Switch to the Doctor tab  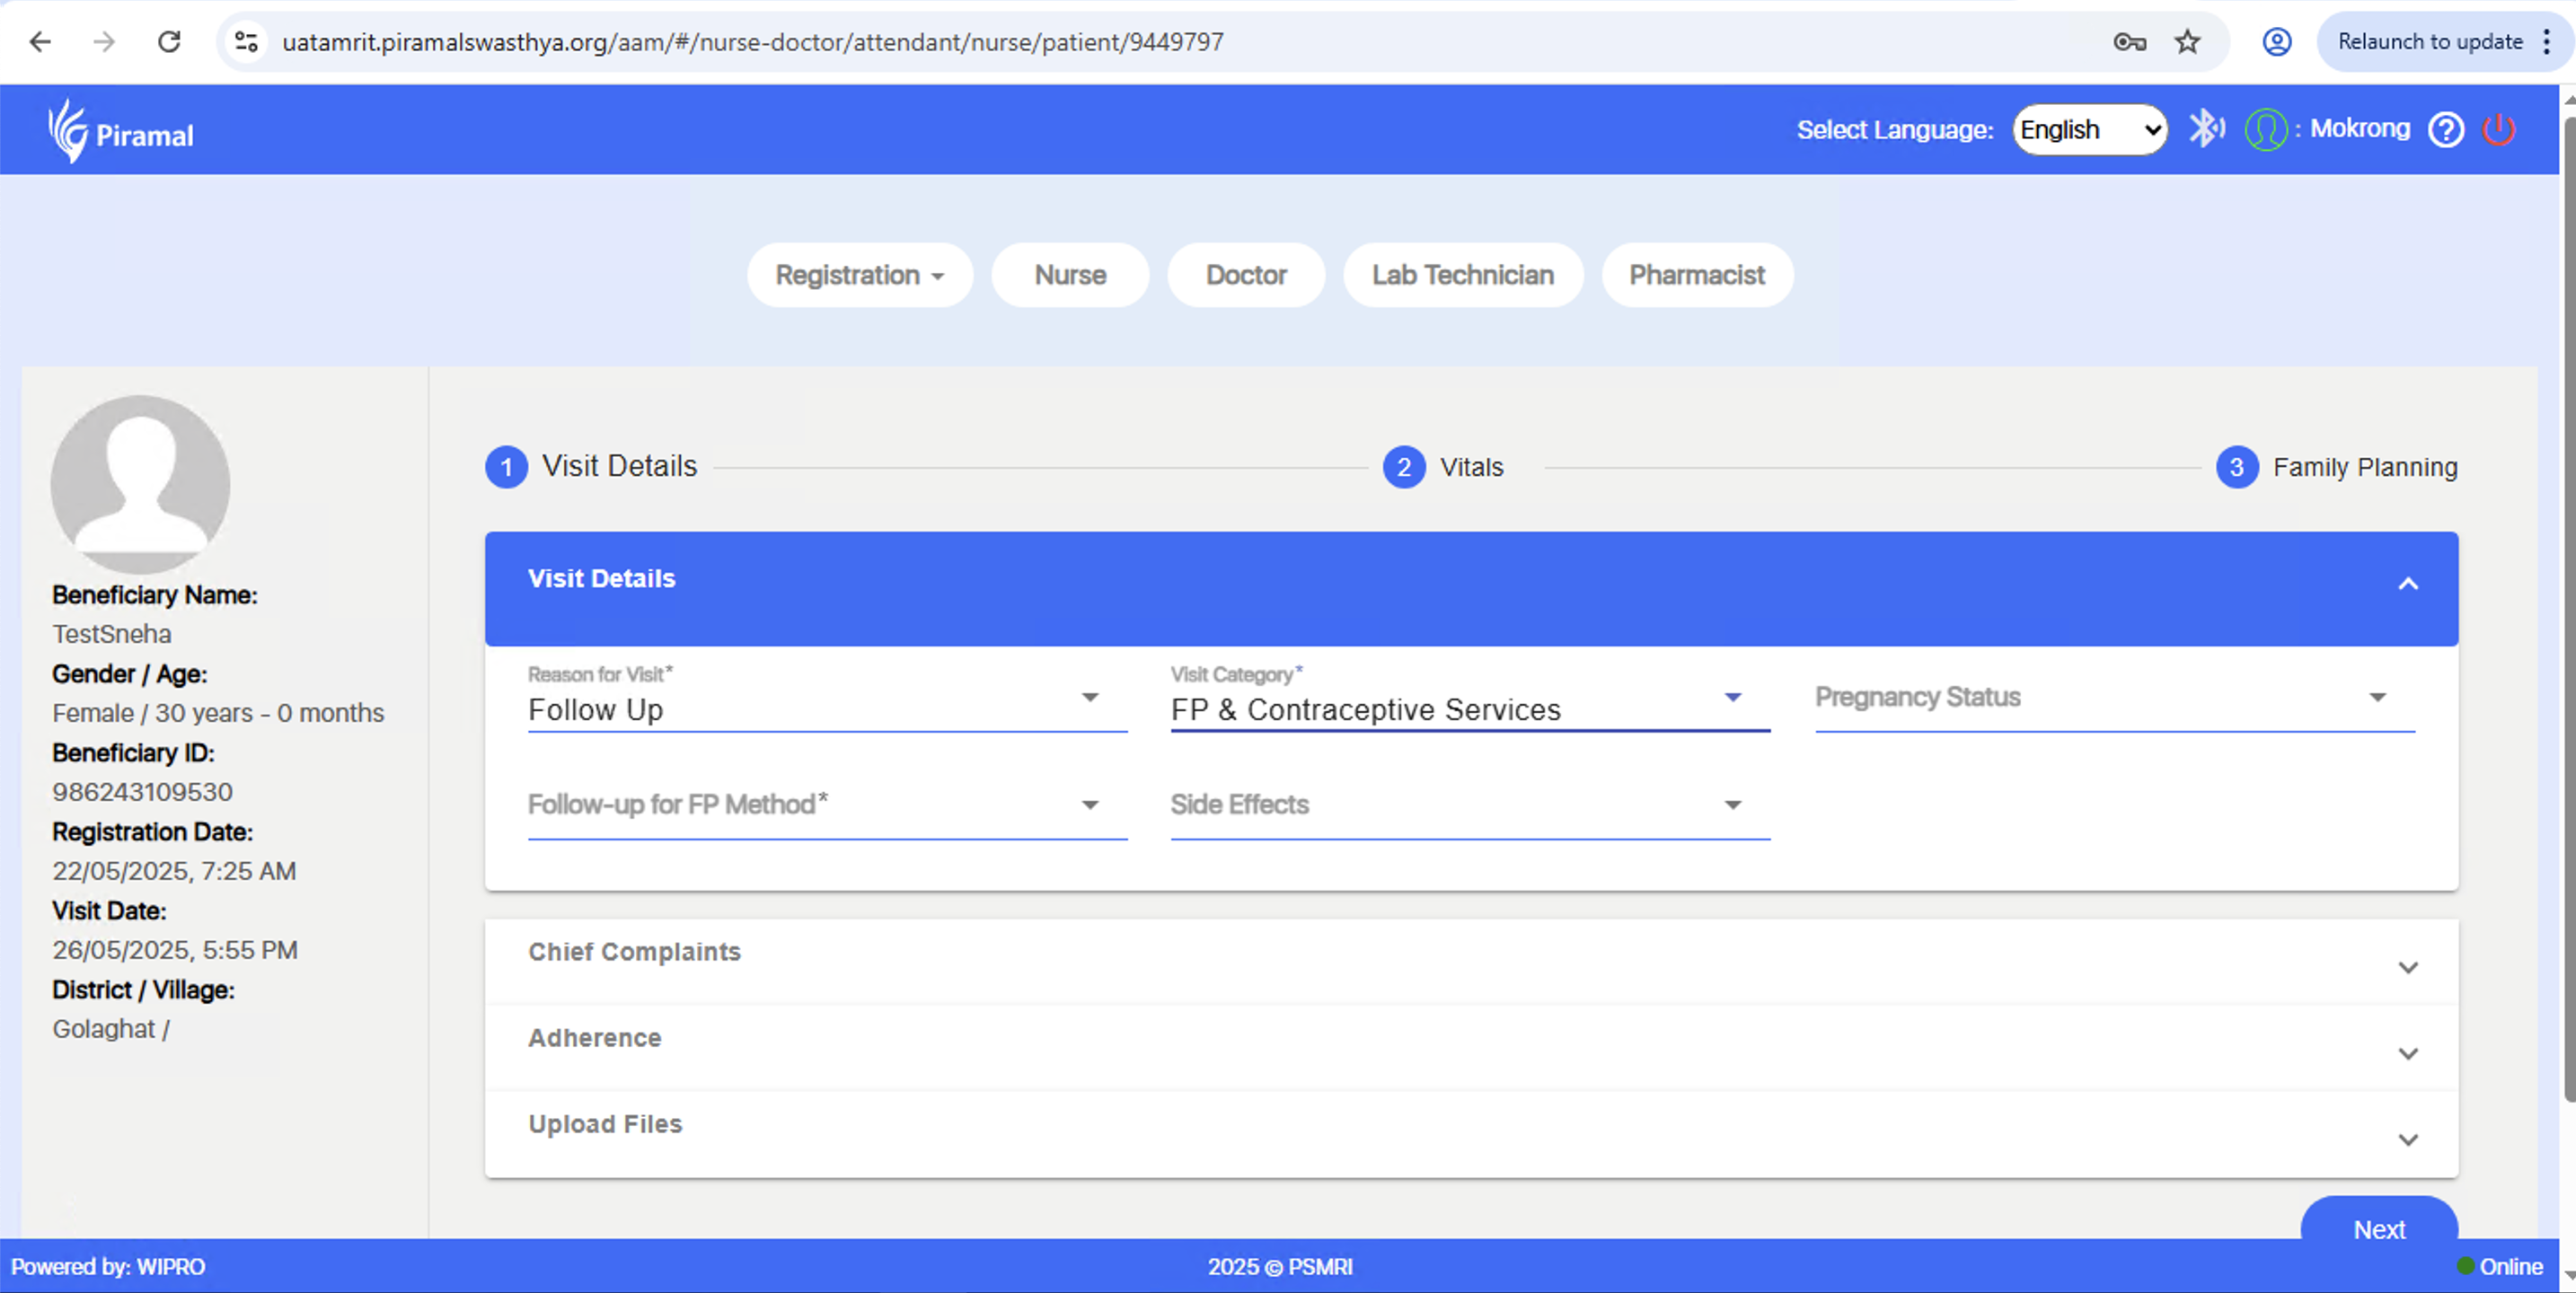pyautogui.click(x=1246, y=275)
